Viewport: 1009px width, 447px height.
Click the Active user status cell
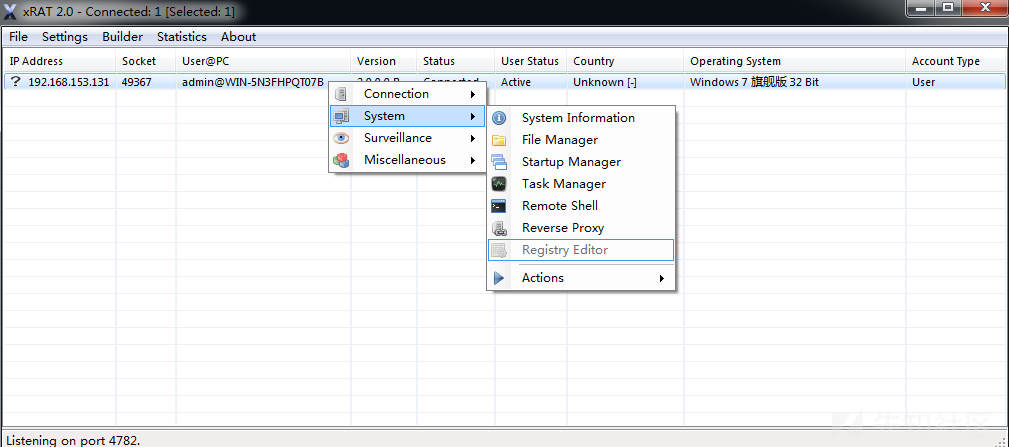point(516,82)
